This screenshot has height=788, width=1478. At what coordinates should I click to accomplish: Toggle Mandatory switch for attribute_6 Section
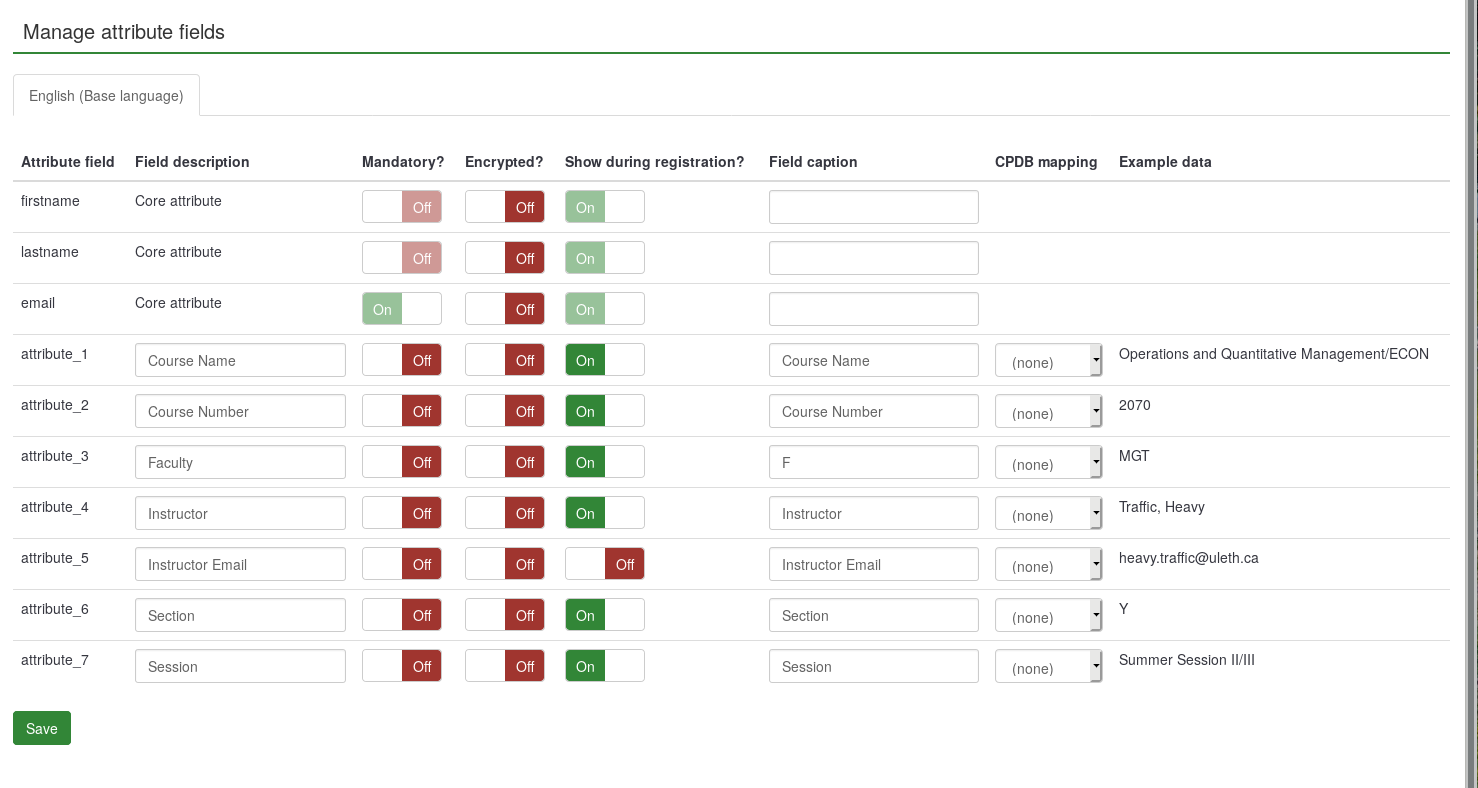(401, 615)
